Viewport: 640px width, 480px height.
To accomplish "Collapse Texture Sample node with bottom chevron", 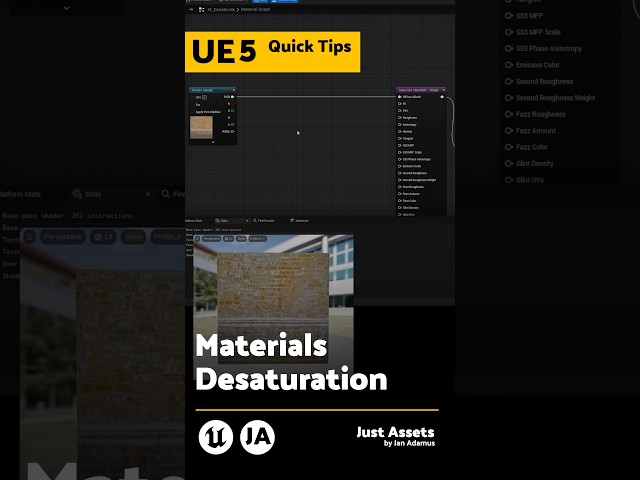I will tap(213, 142).
